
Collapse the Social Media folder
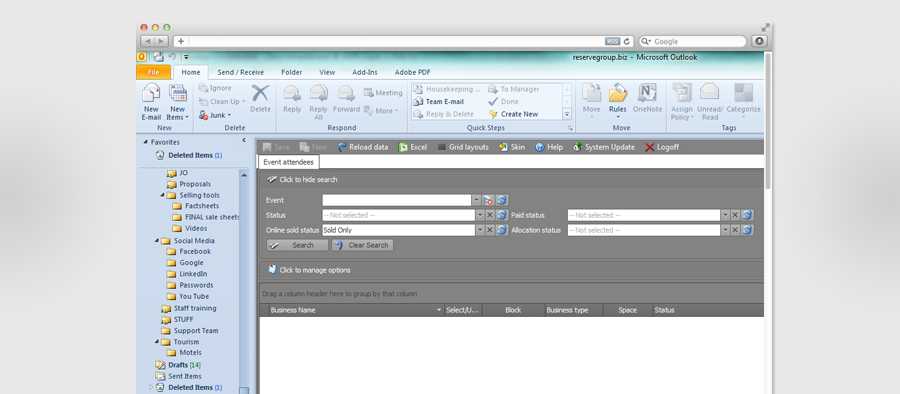point(157,241)
